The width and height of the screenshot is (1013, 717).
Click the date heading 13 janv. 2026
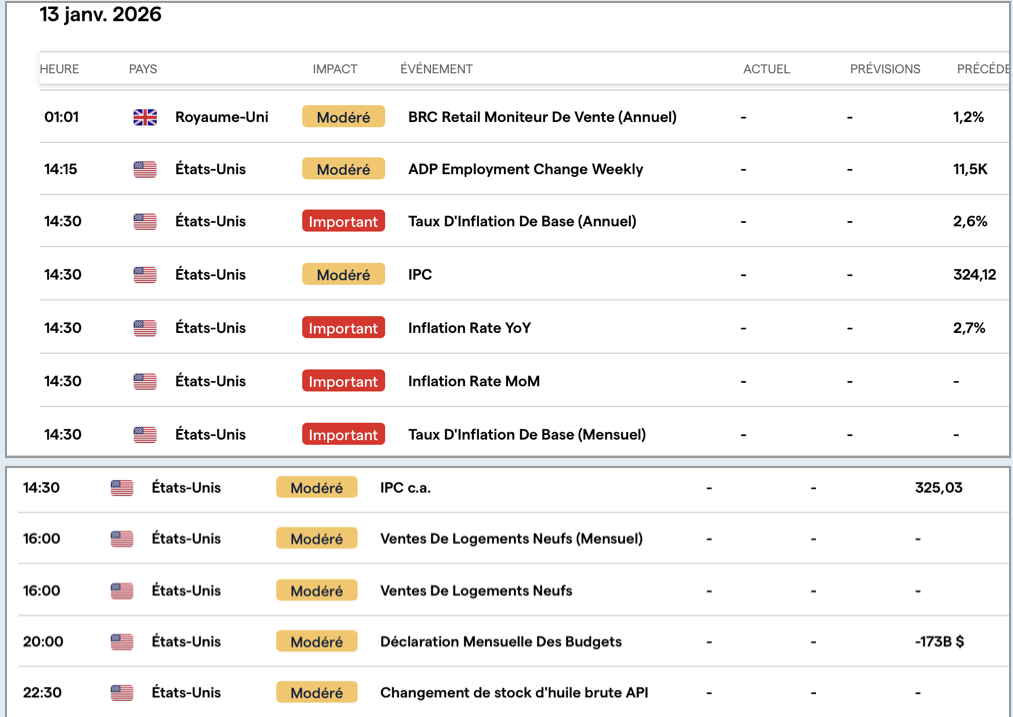[x=100, y=14]
